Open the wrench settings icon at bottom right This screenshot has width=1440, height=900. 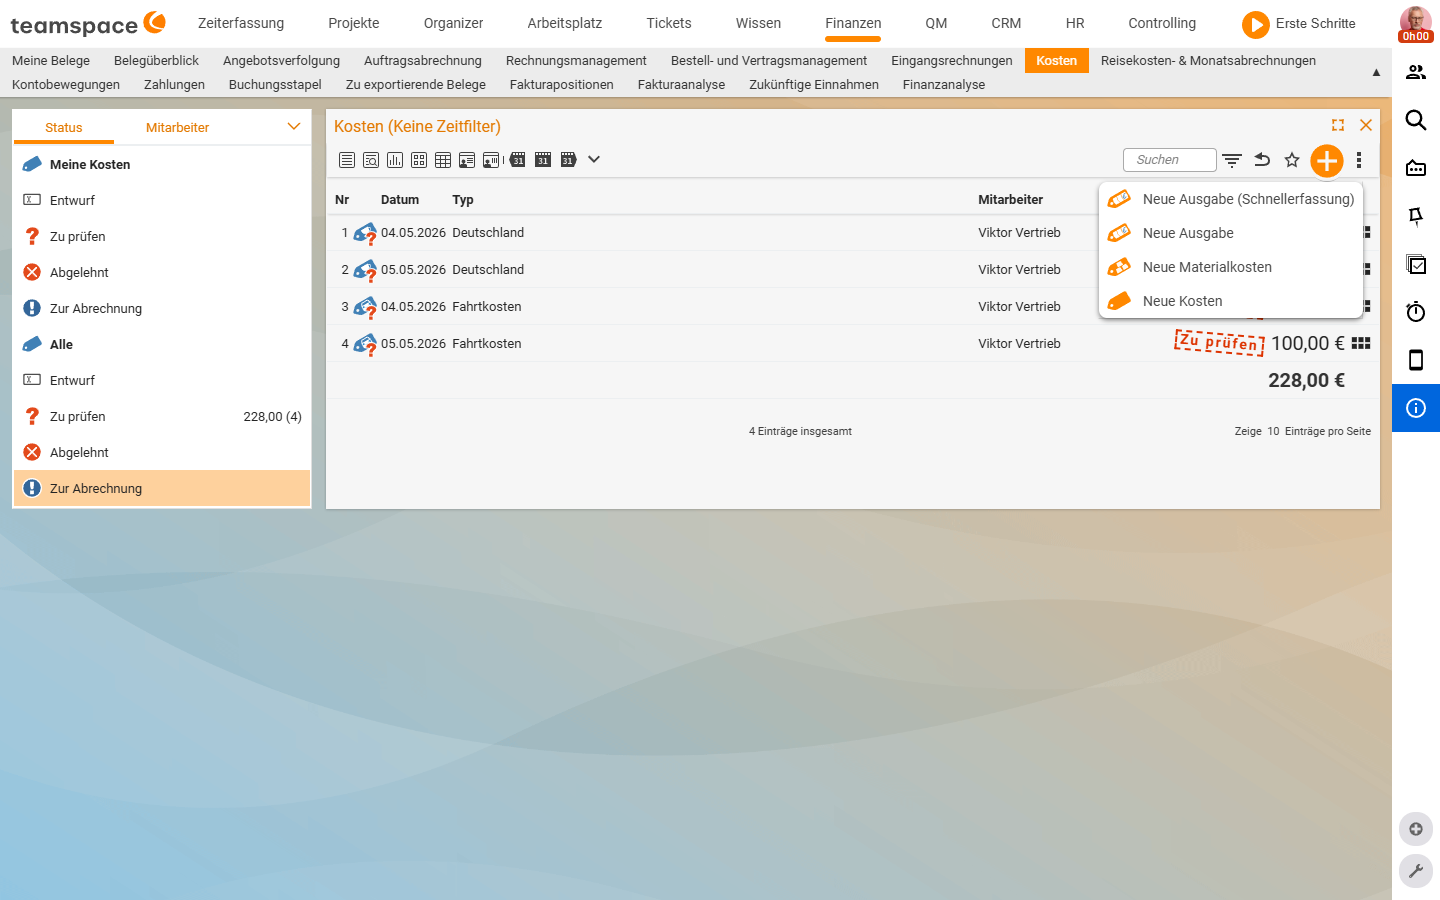tap(1416, 871)
